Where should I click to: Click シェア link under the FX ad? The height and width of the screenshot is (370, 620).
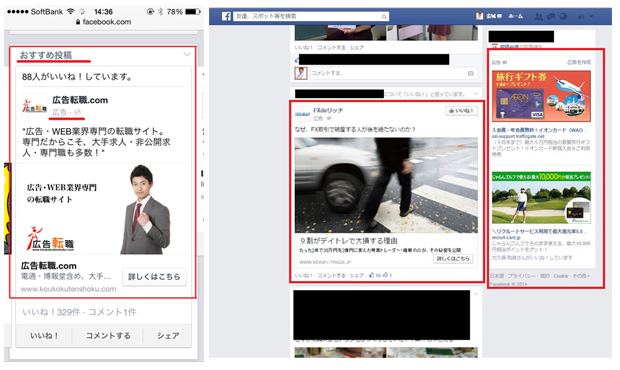[356, 276]
